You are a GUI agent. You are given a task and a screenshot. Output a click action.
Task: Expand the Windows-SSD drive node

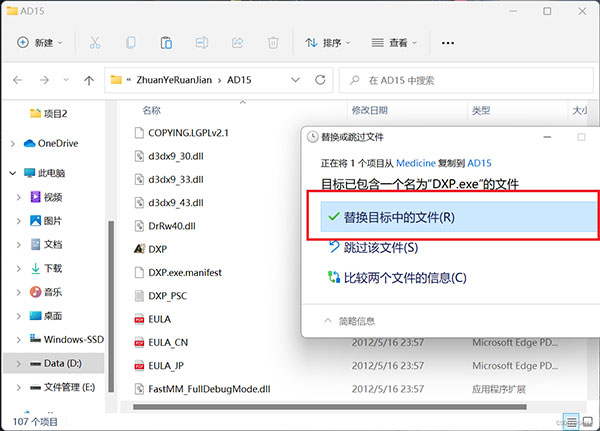[x=18, y=340]
